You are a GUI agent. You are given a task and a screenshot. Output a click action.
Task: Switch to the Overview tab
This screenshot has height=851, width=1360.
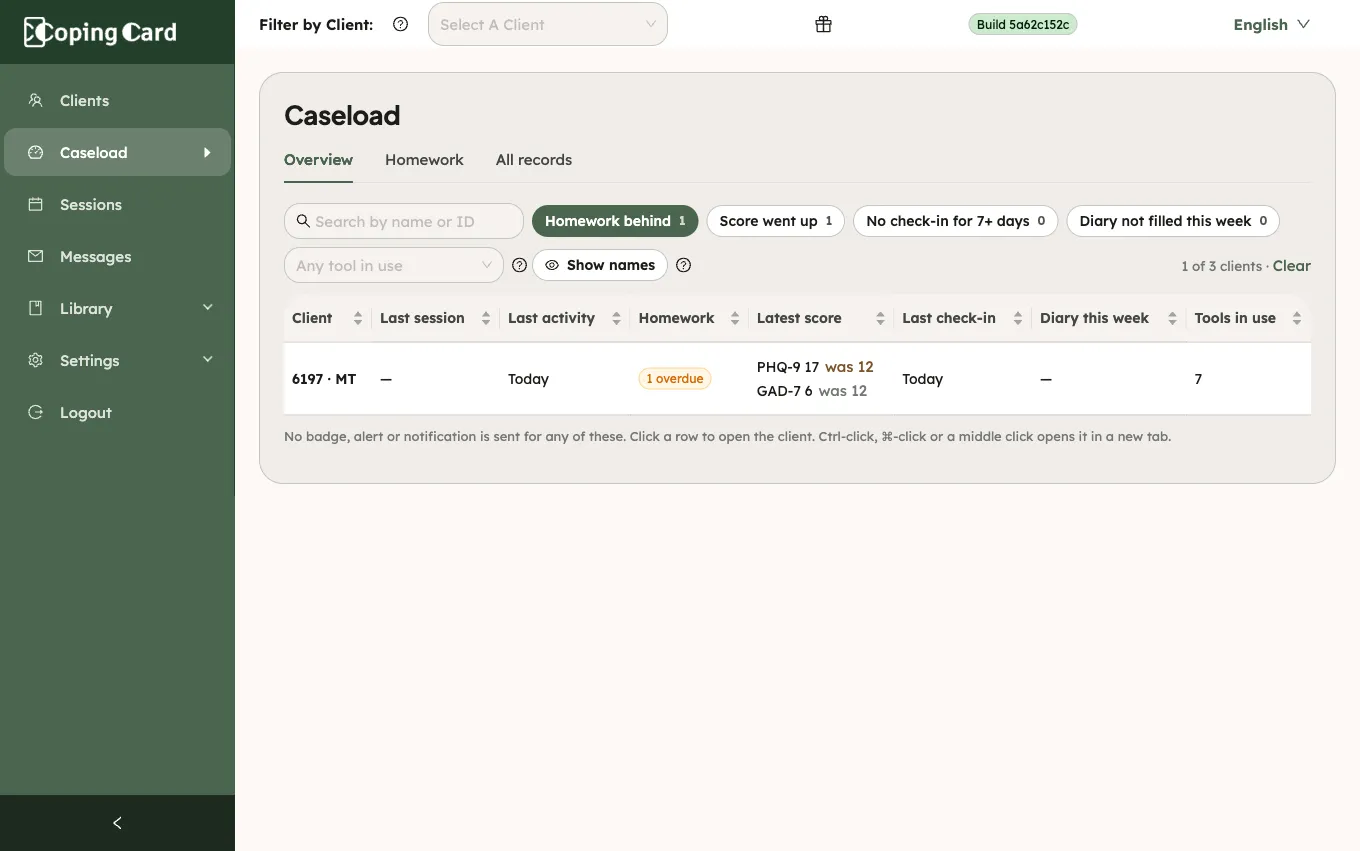[x=318, y=160]
